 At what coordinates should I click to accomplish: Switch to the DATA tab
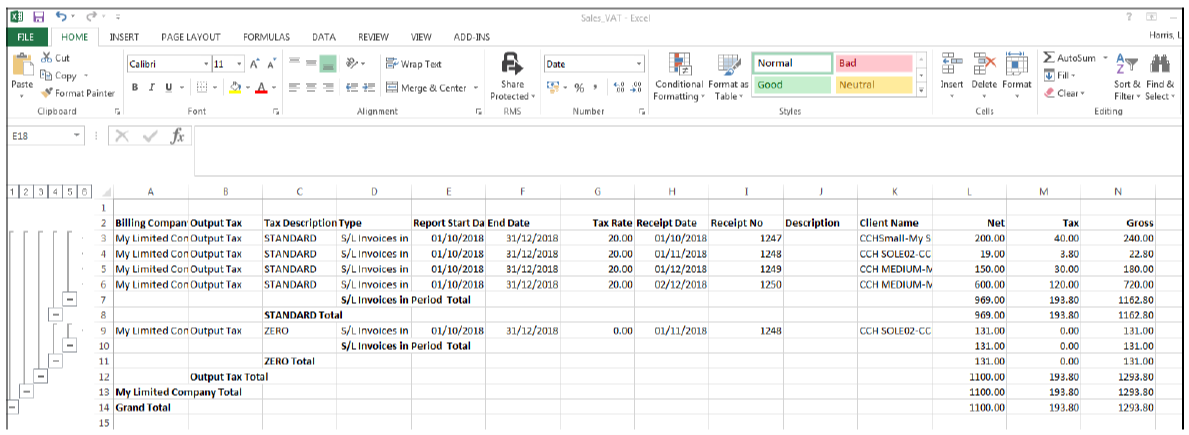click(324, 36)
